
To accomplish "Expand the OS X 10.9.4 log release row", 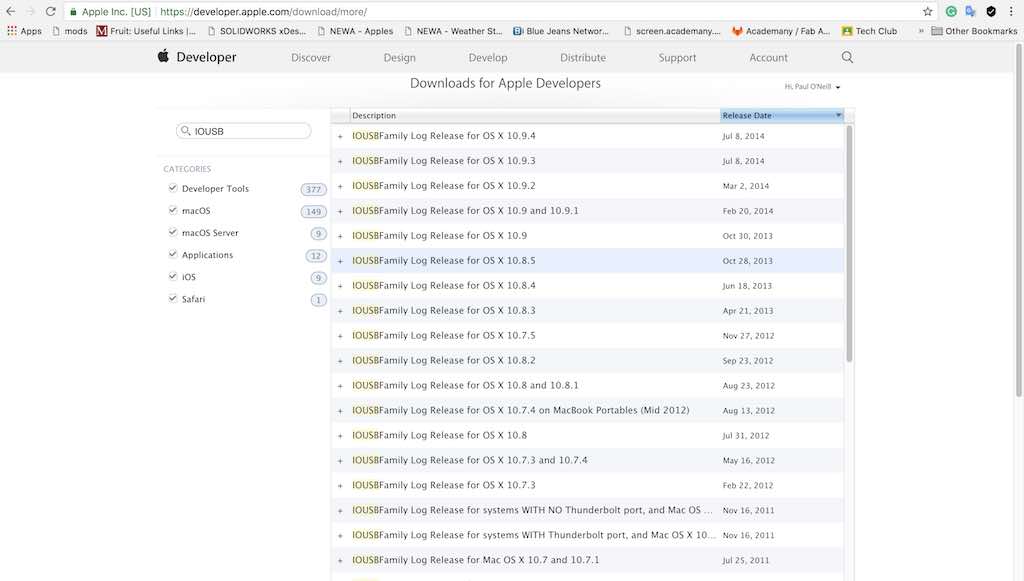I will (x=340, y=136).
